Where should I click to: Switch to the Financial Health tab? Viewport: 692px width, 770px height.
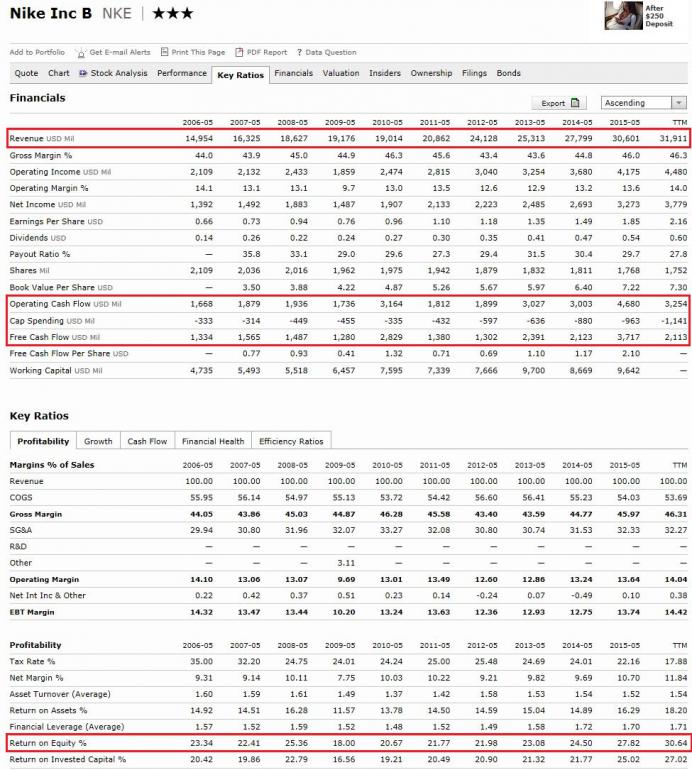pos(213,441)
